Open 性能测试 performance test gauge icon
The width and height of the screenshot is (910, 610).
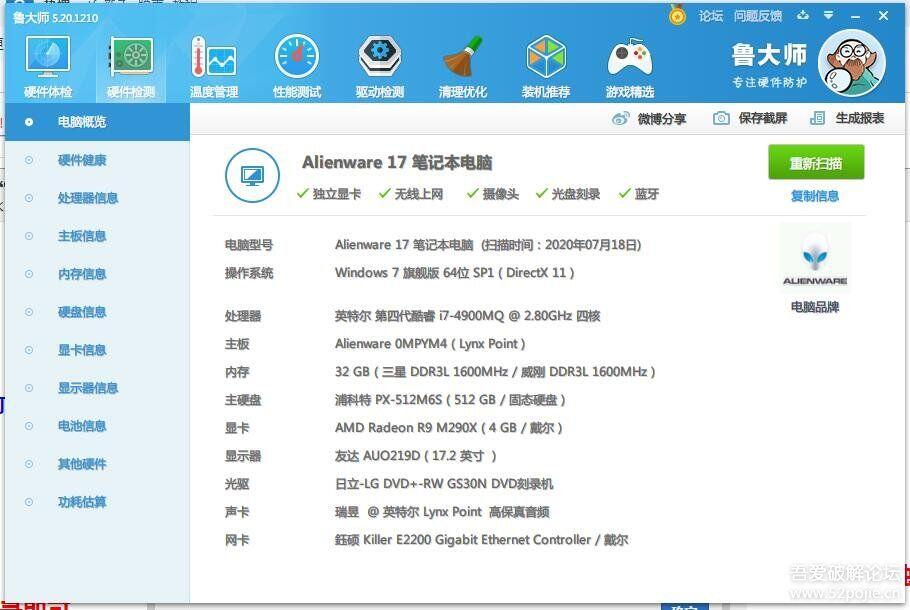297,66
